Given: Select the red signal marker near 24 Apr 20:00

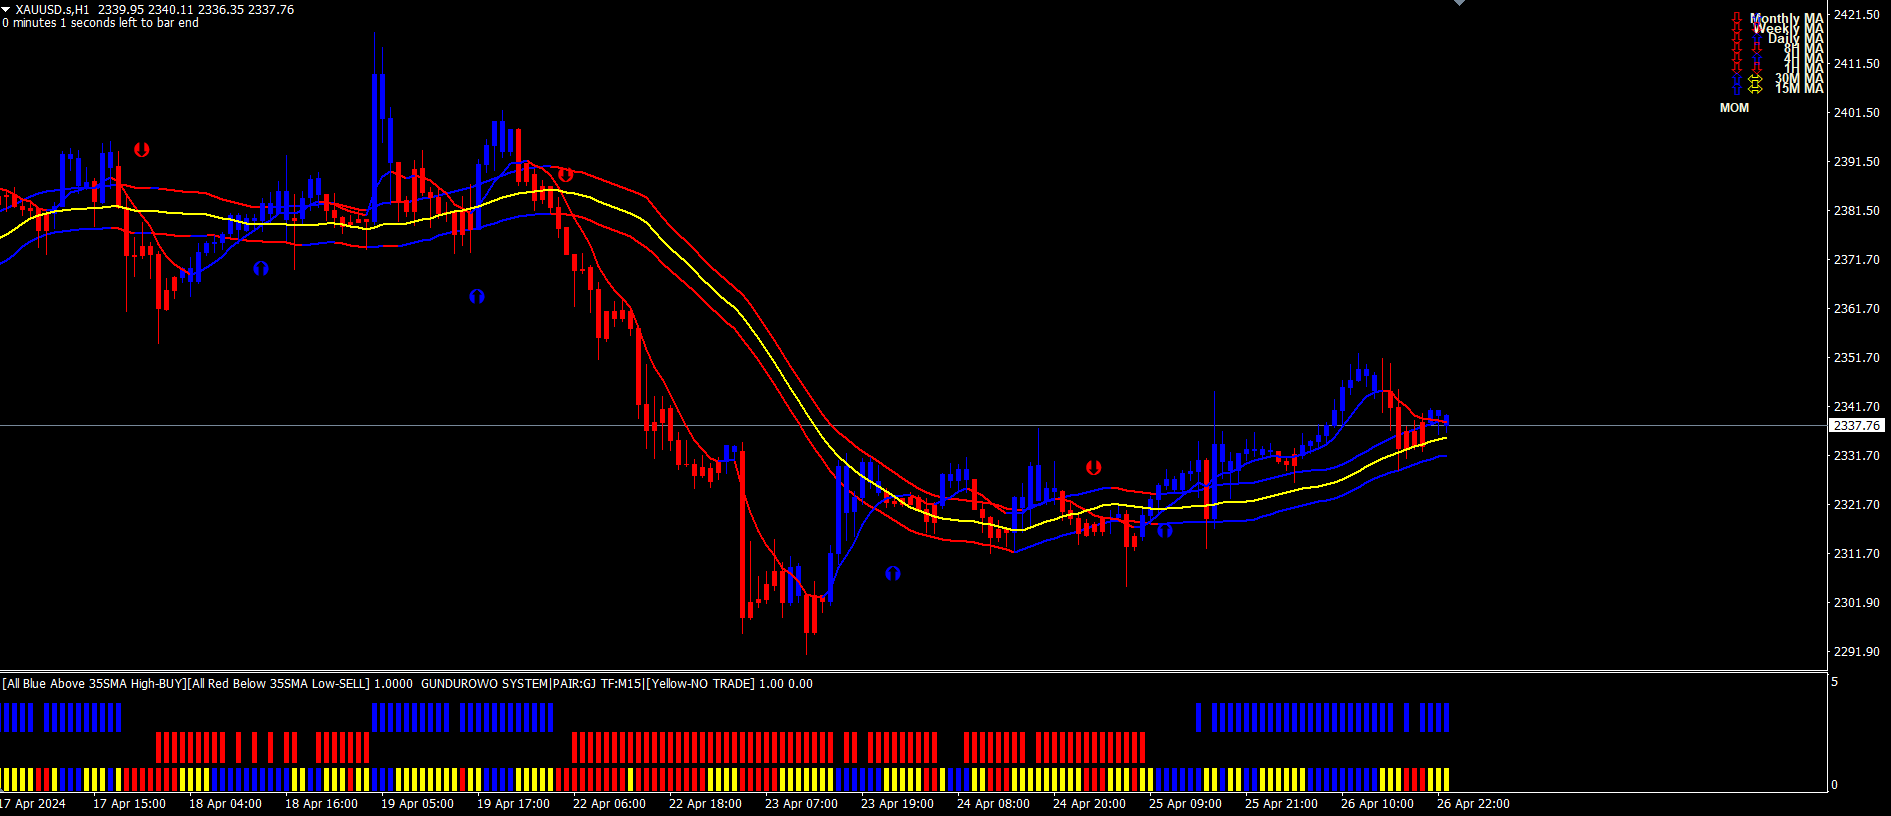Looking at the screenshot, I should click(1094, 467).
